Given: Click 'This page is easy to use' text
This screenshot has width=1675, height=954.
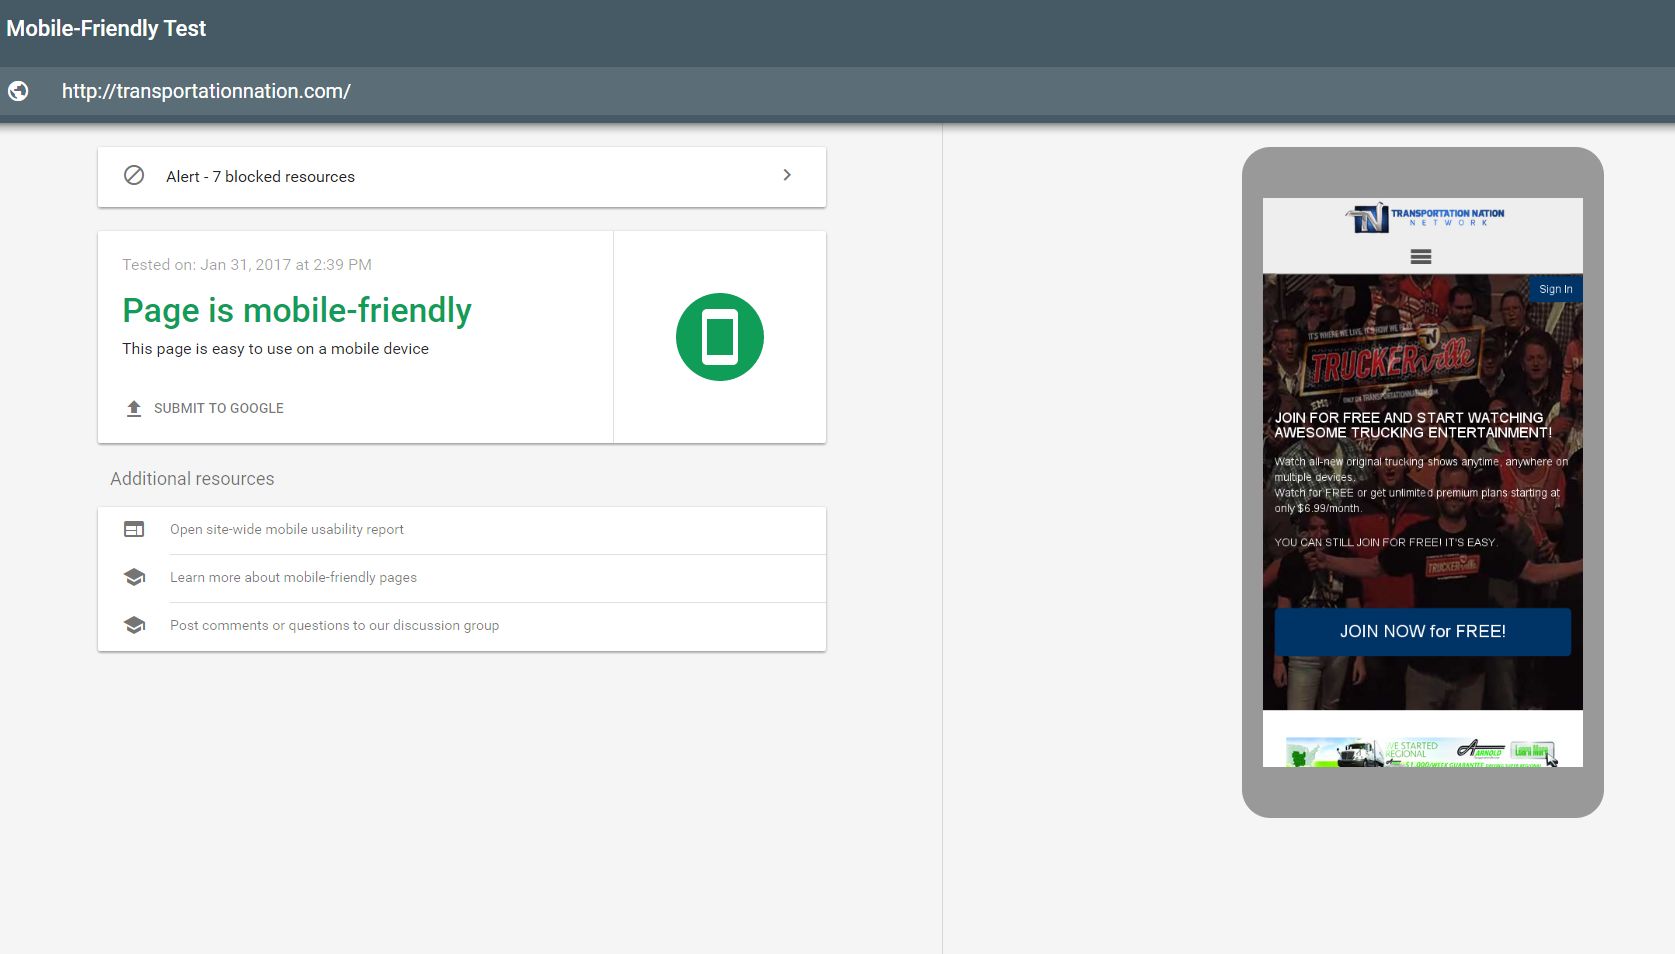Looking at the screenshot, I should click(x=275, y=348).
